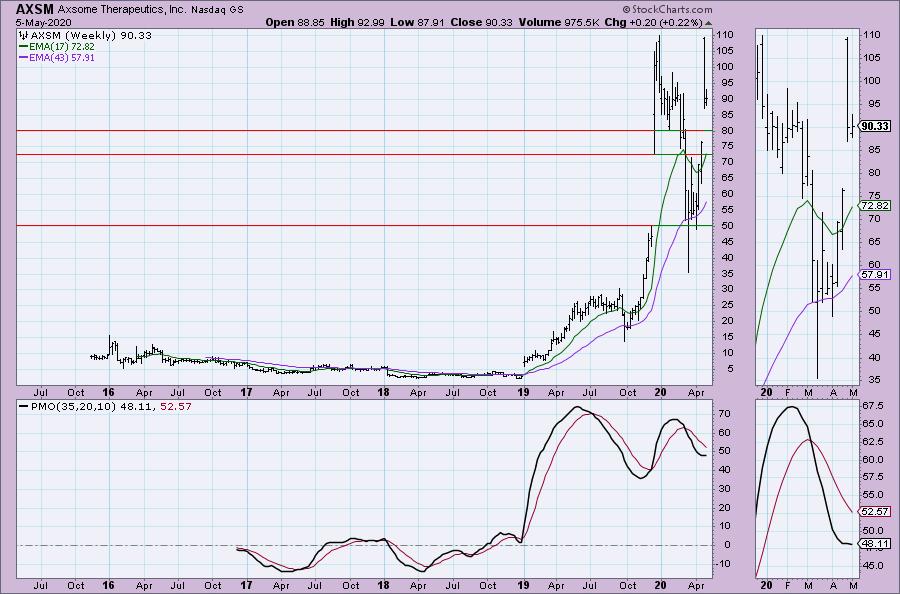Click the red horizontal support line at 80
Image resolution: width=900 pixels, height=594 pixels.
335,131
